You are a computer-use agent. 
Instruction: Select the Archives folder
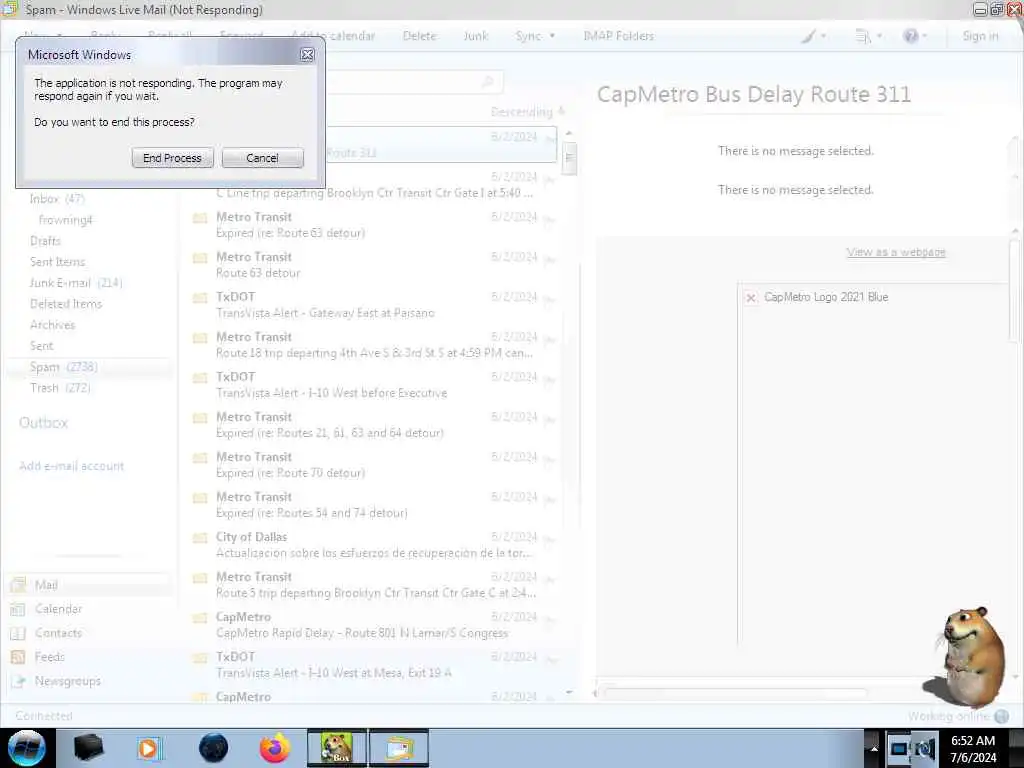52,325
